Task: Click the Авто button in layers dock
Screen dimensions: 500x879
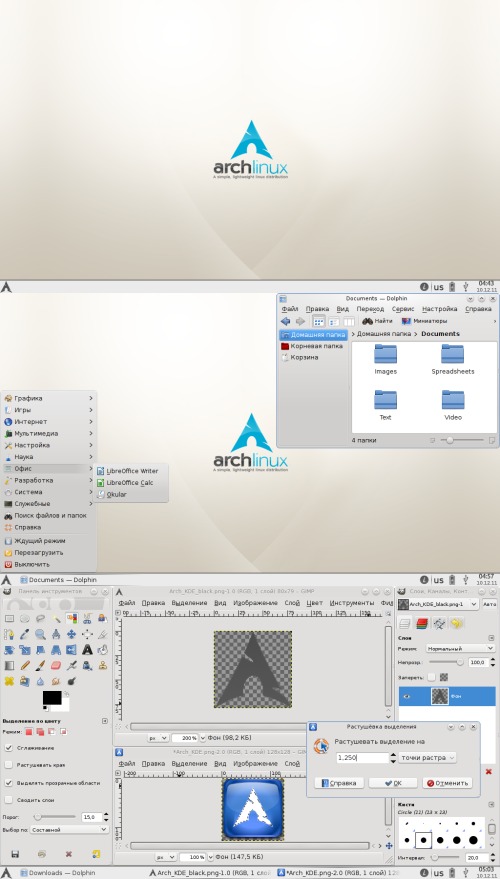Action: [489, 604]
